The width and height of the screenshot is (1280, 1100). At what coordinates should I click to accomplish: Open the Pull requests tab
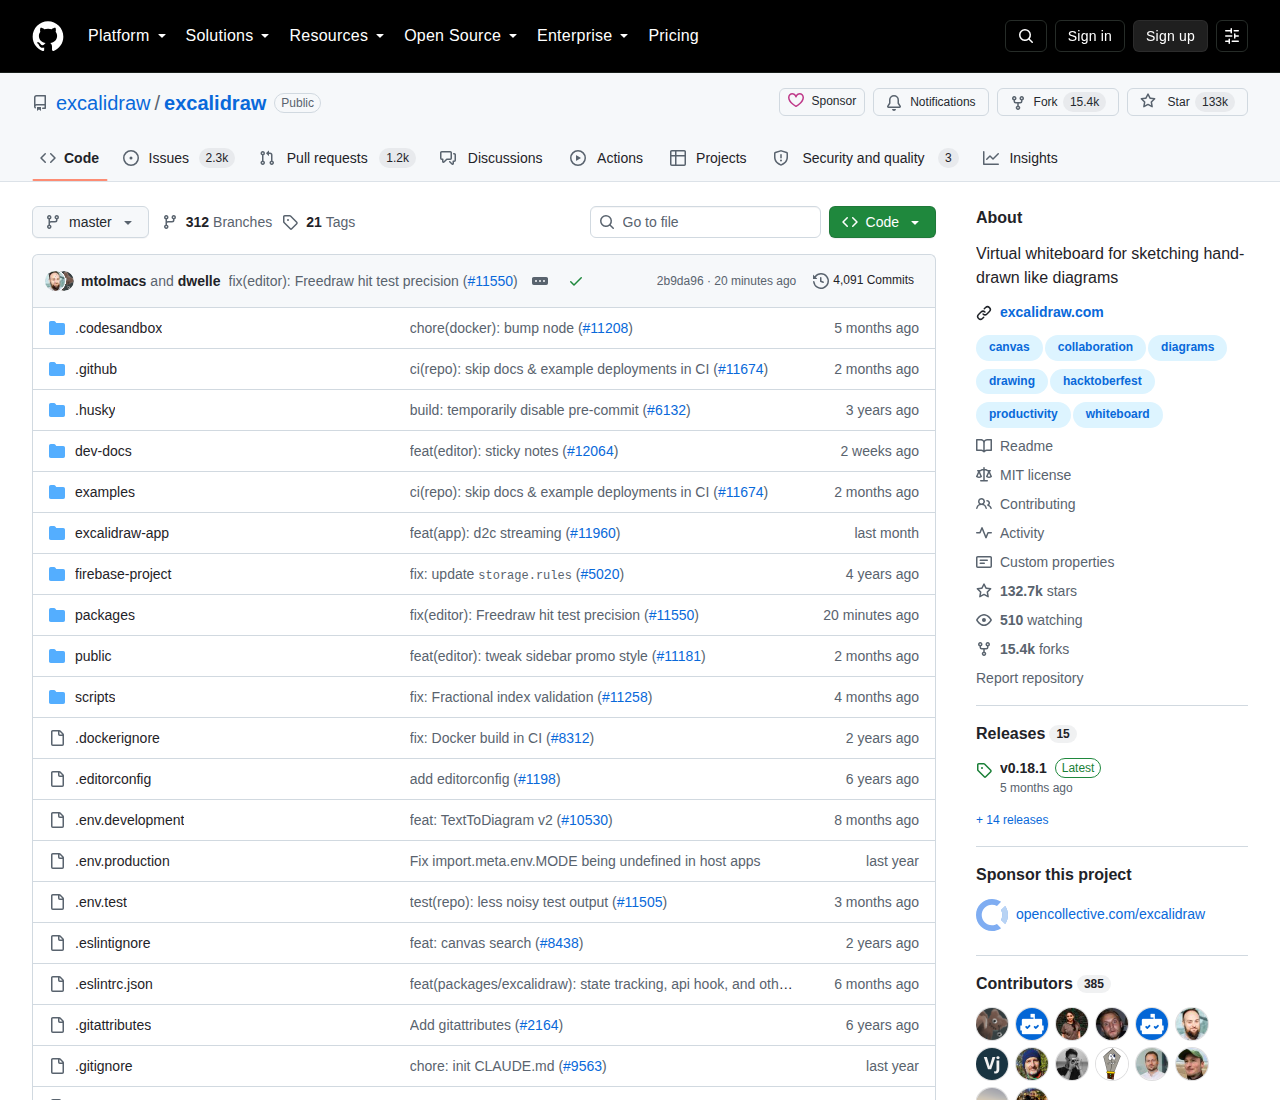pyautogui.click(x=335, y=158)
